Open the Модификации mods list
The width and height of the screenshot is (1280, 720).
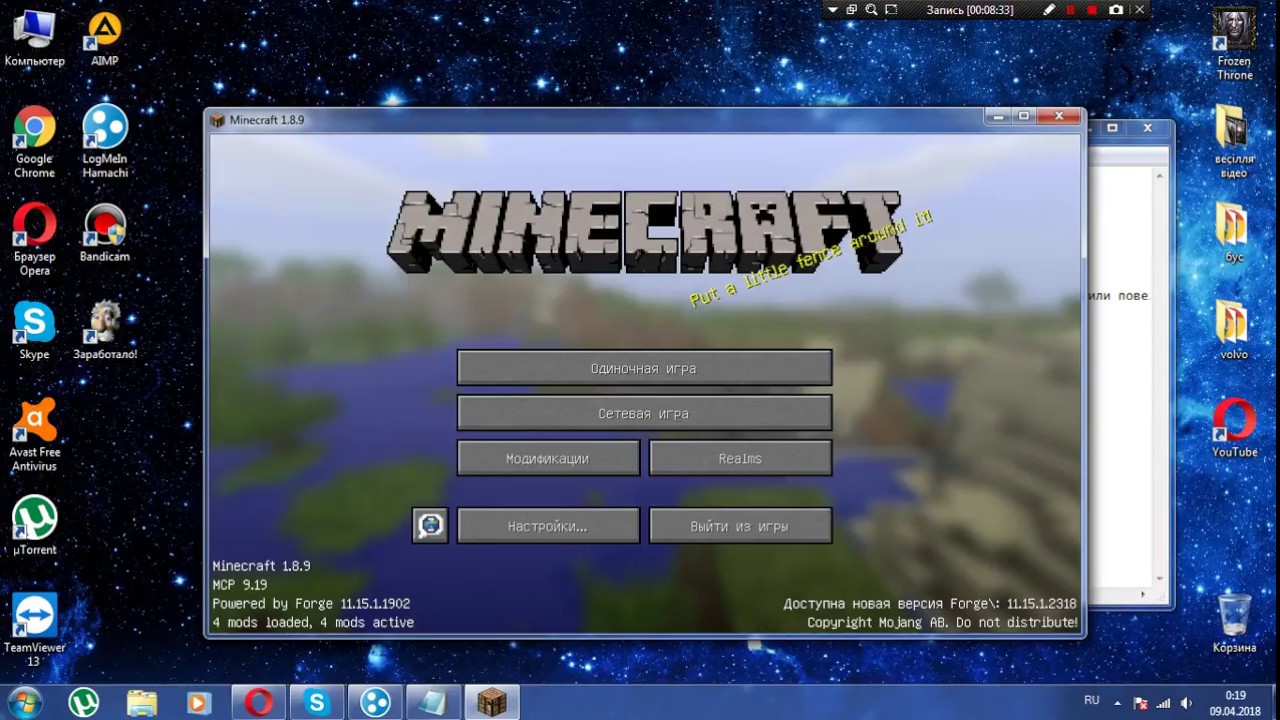pyautogui.click(x=548, y=458)
